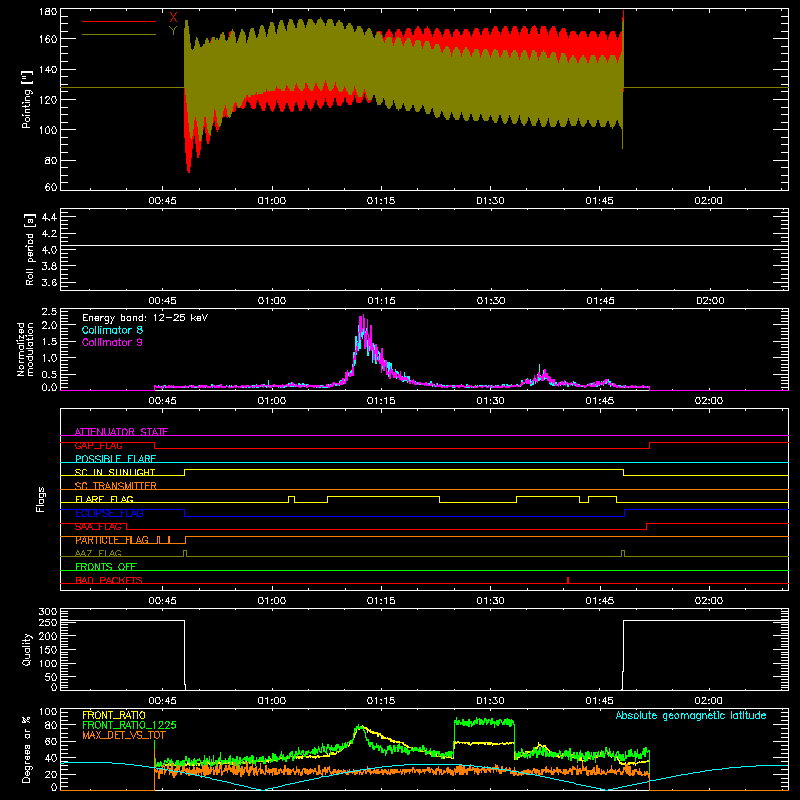Click the 300 tick on the Quality axis

click(x=48, y=612)
